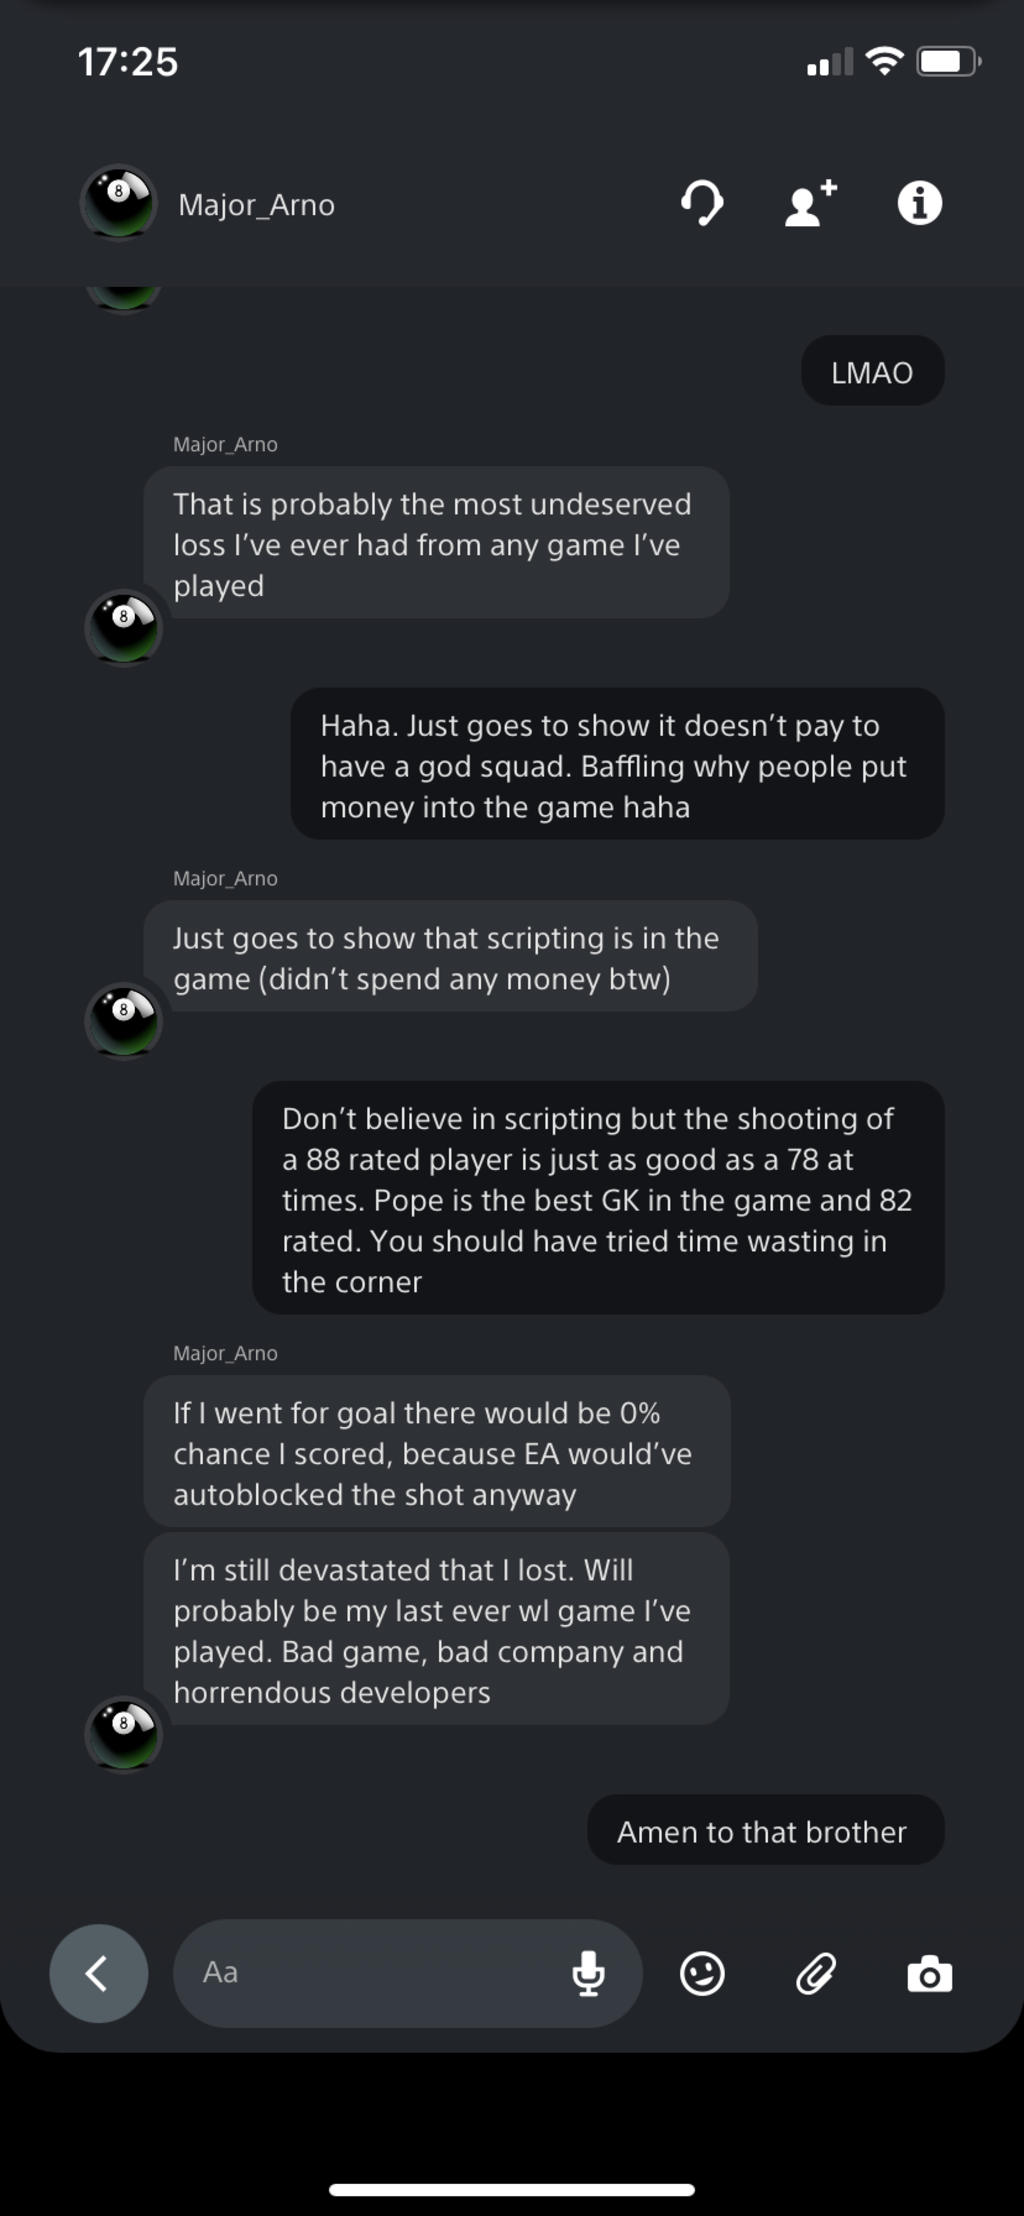Tap the 'EA would've autoblocked' message
This screenshot has width=1024, height=2216.
[x=436, y=1452]
